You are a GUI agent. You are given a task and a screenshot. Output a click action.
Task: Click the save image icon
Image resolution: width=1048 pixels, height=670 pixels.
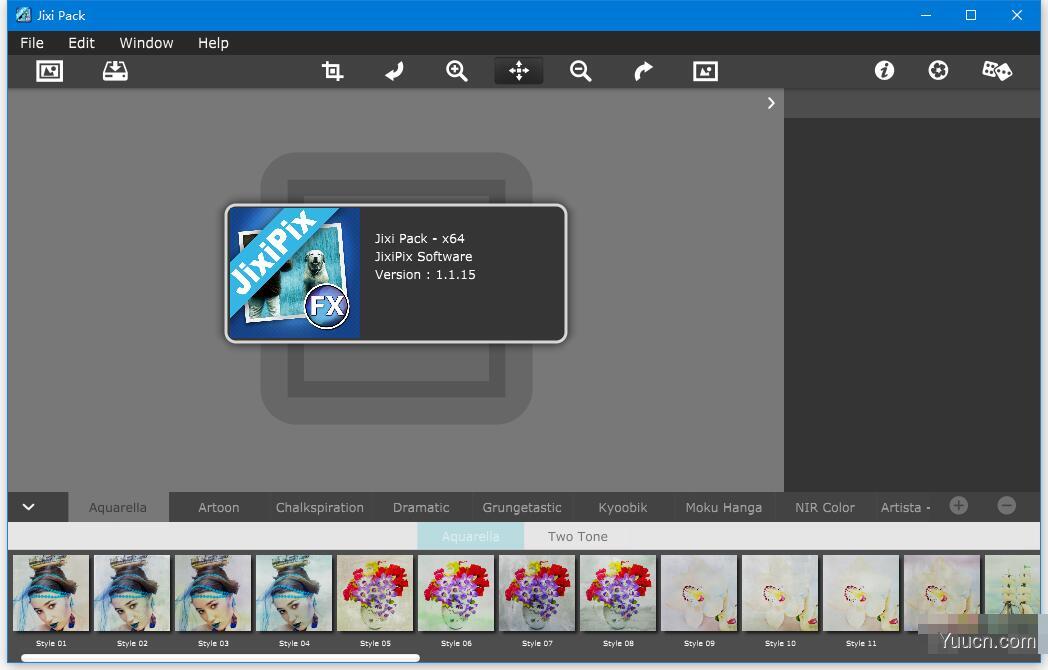tap(115, 71)
